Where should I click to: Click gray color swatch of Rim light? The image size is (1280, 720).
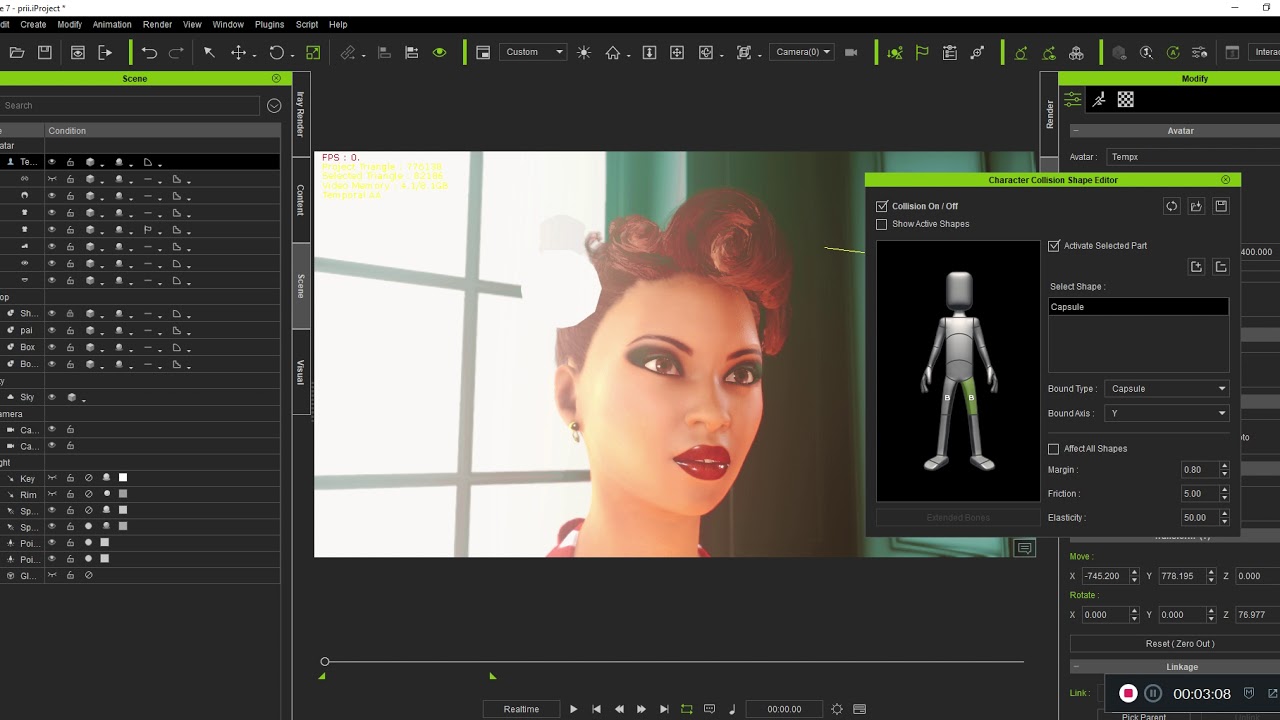point(123,494)
